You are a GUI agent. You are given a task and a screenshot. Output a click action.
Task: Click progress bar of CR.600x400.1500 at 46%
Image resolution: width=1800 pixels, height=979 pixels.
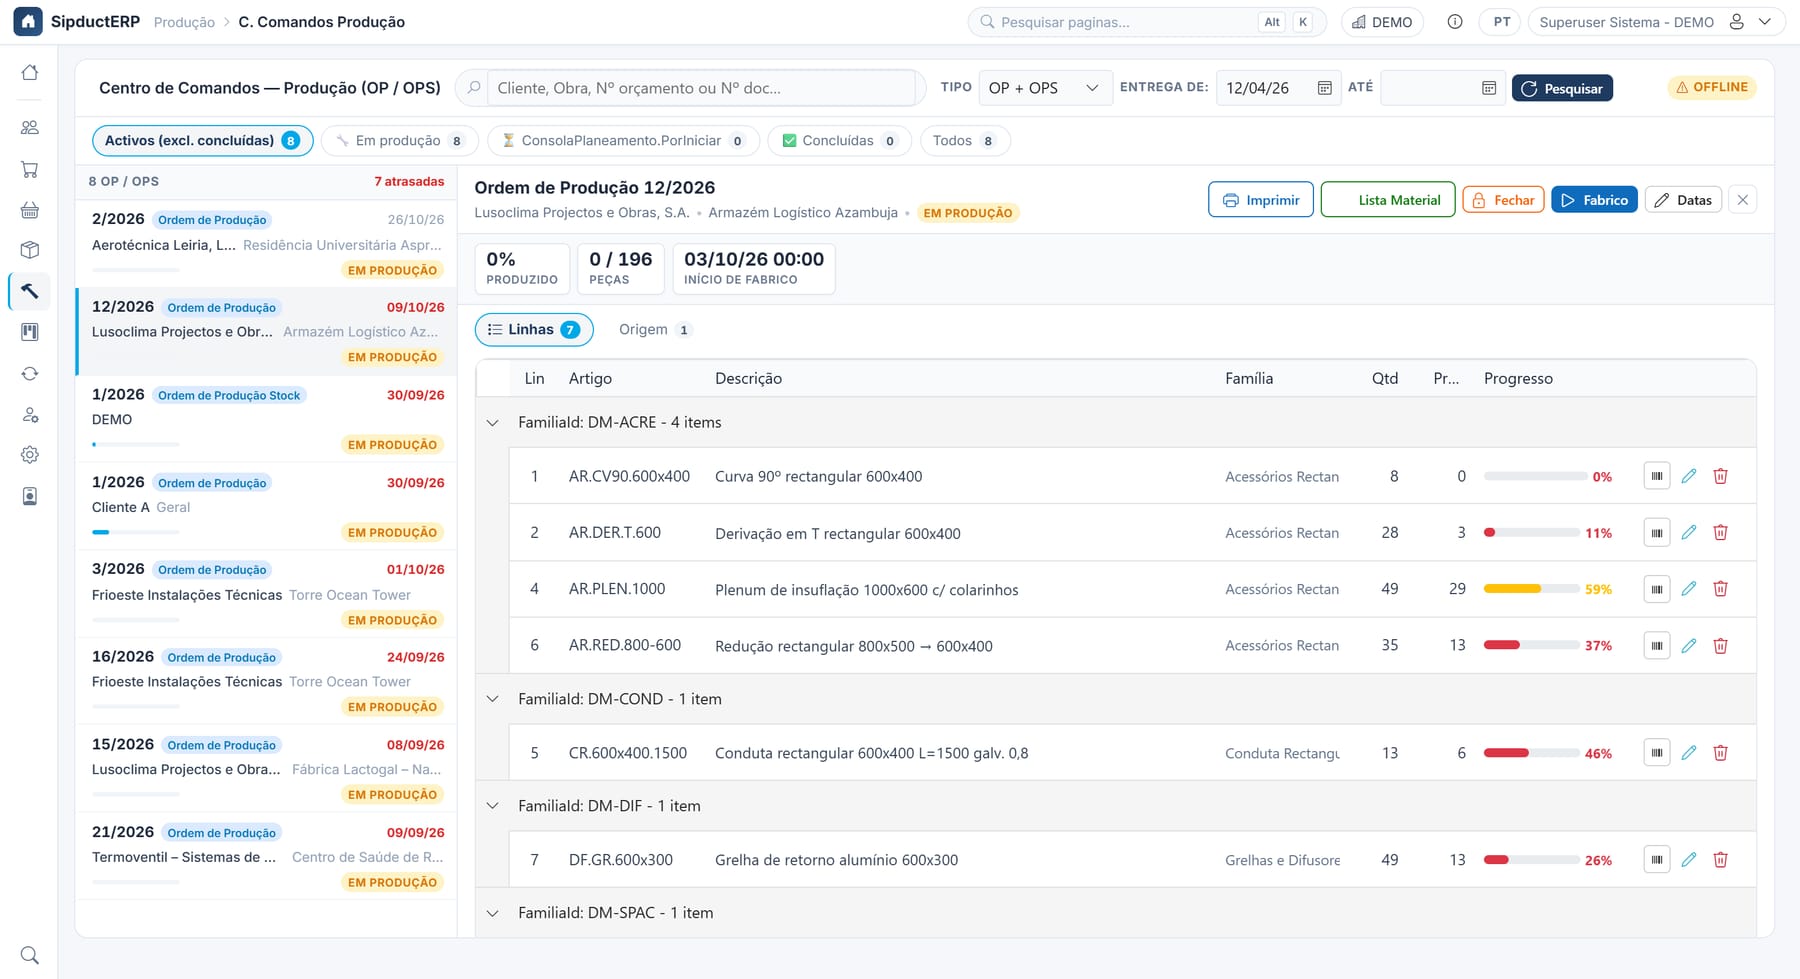[1530, 753]
